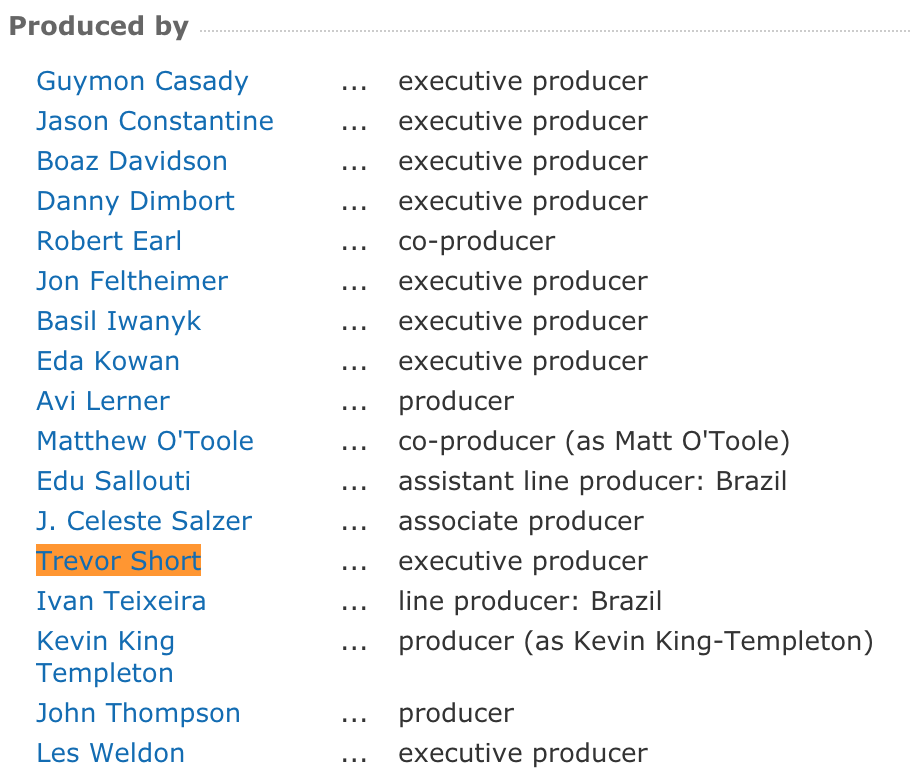The height and width of the screenshot is (782, 910).
Task: Open Ivan Teixeira's profile
Action: (x=121, y=601)
